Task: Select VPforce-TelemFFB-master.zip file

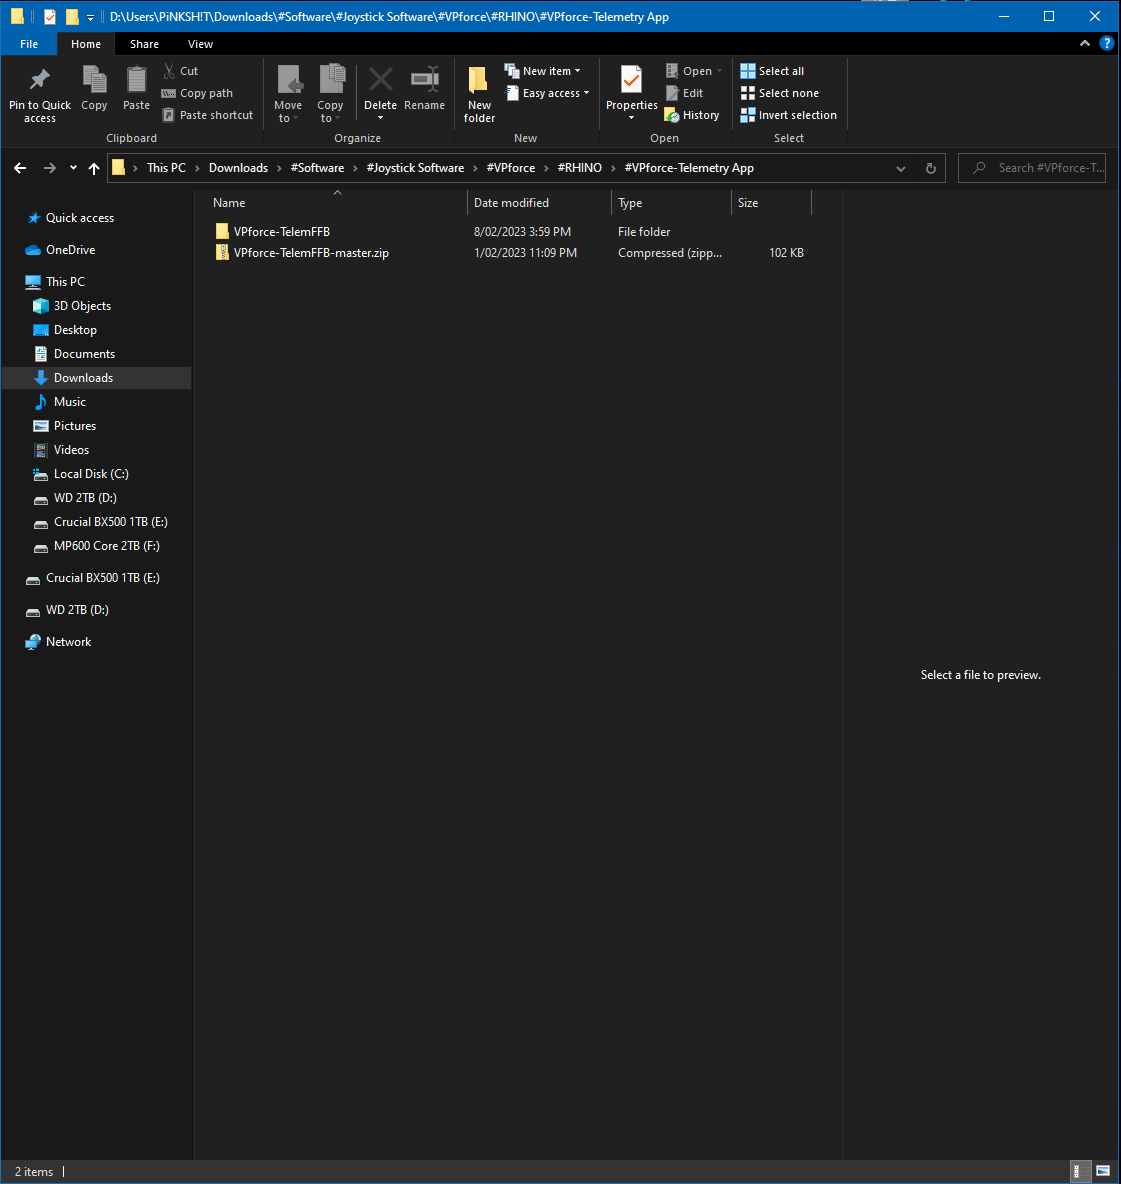Action: [311, 253]
